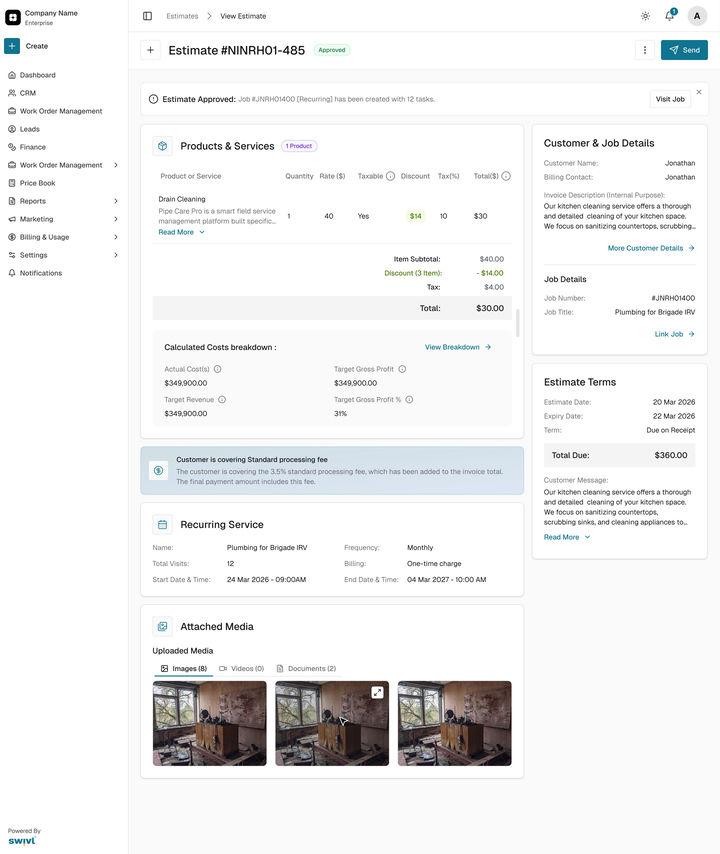Click the Total Due $360.00 amount
720x854 pixels.
(x=671, y=455)
